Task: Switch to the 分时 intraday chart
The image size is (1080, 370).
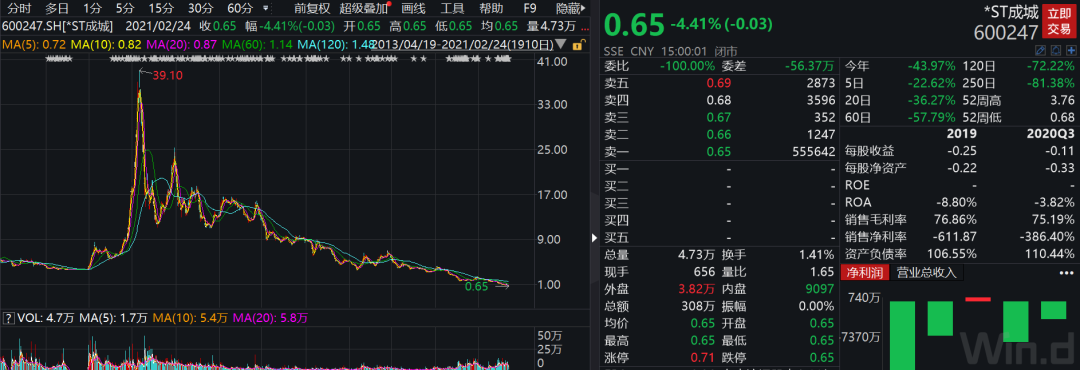Action: (x=20, y=9)
